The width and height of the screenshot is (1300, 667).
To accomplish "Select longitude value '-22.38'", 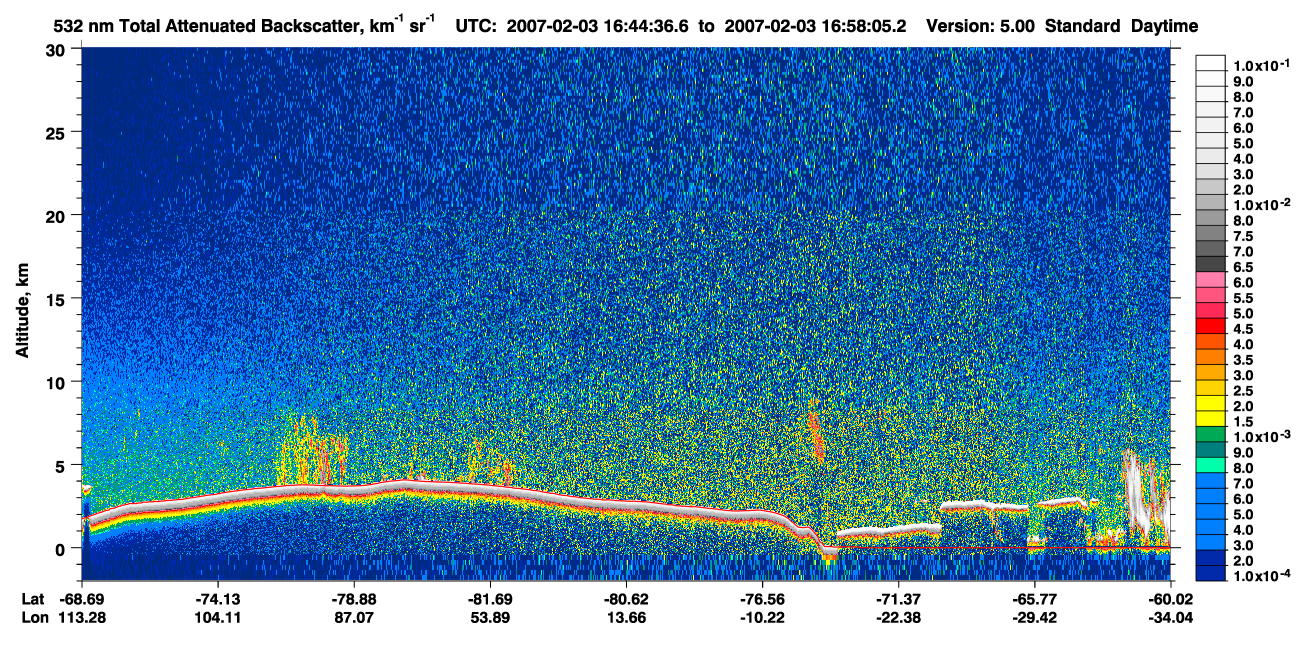I will pyautogui.click(x=899, y=617).
